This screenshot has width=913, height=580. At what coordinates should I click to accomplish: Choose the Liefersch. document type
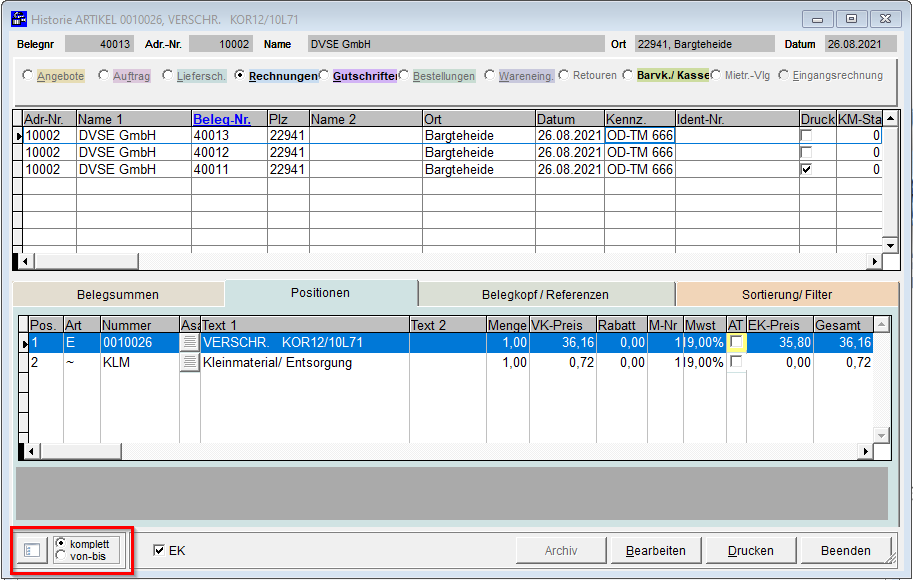click(x=167, y=75)
